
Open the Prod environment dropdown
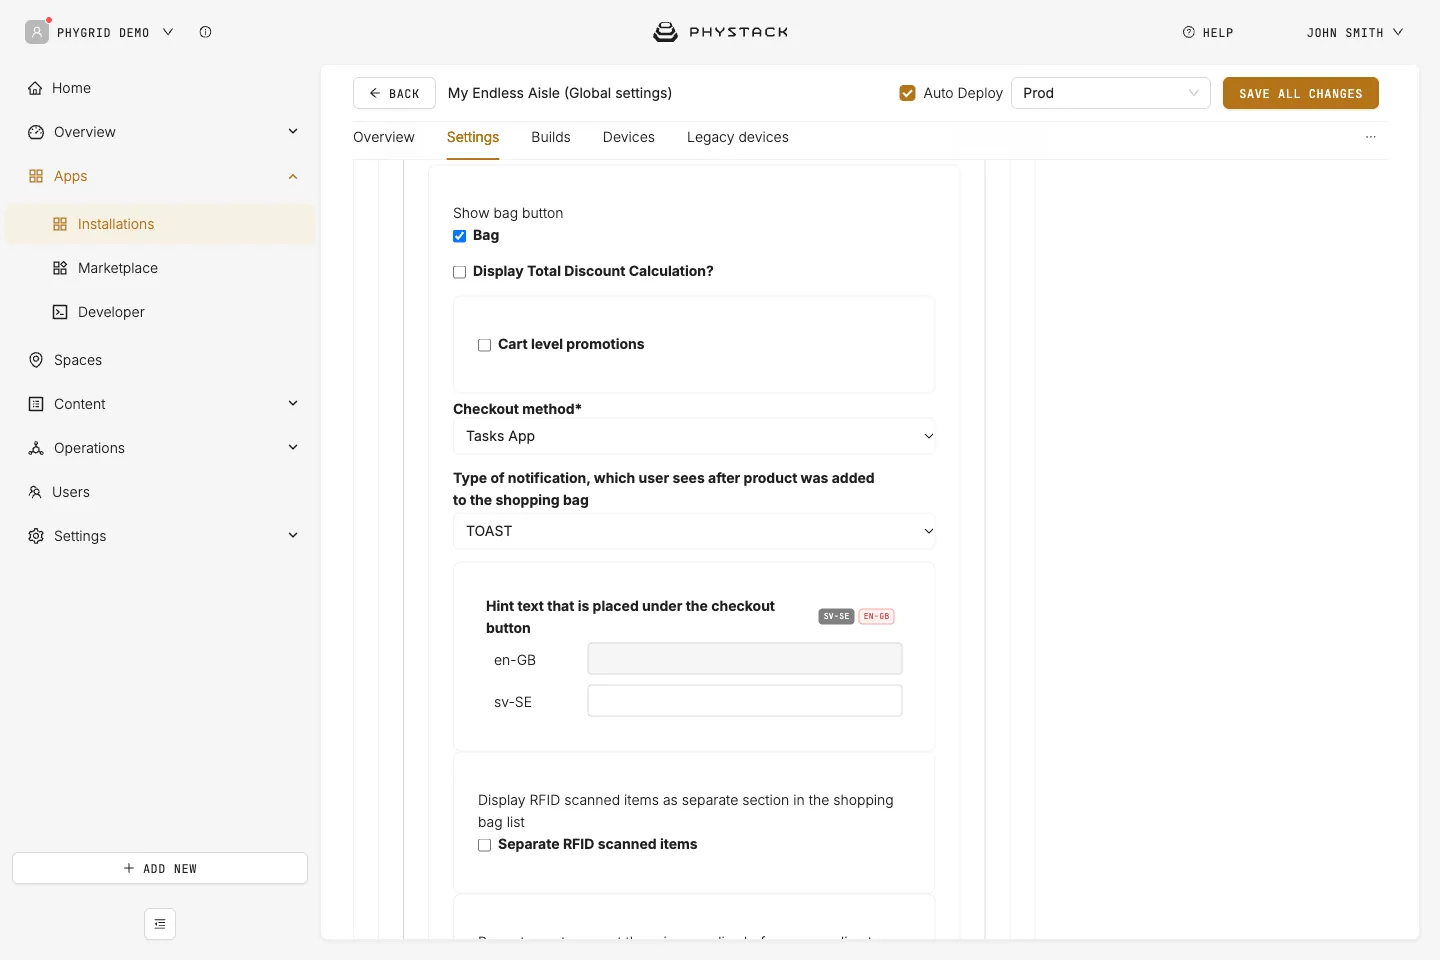tap(1111, 93)
